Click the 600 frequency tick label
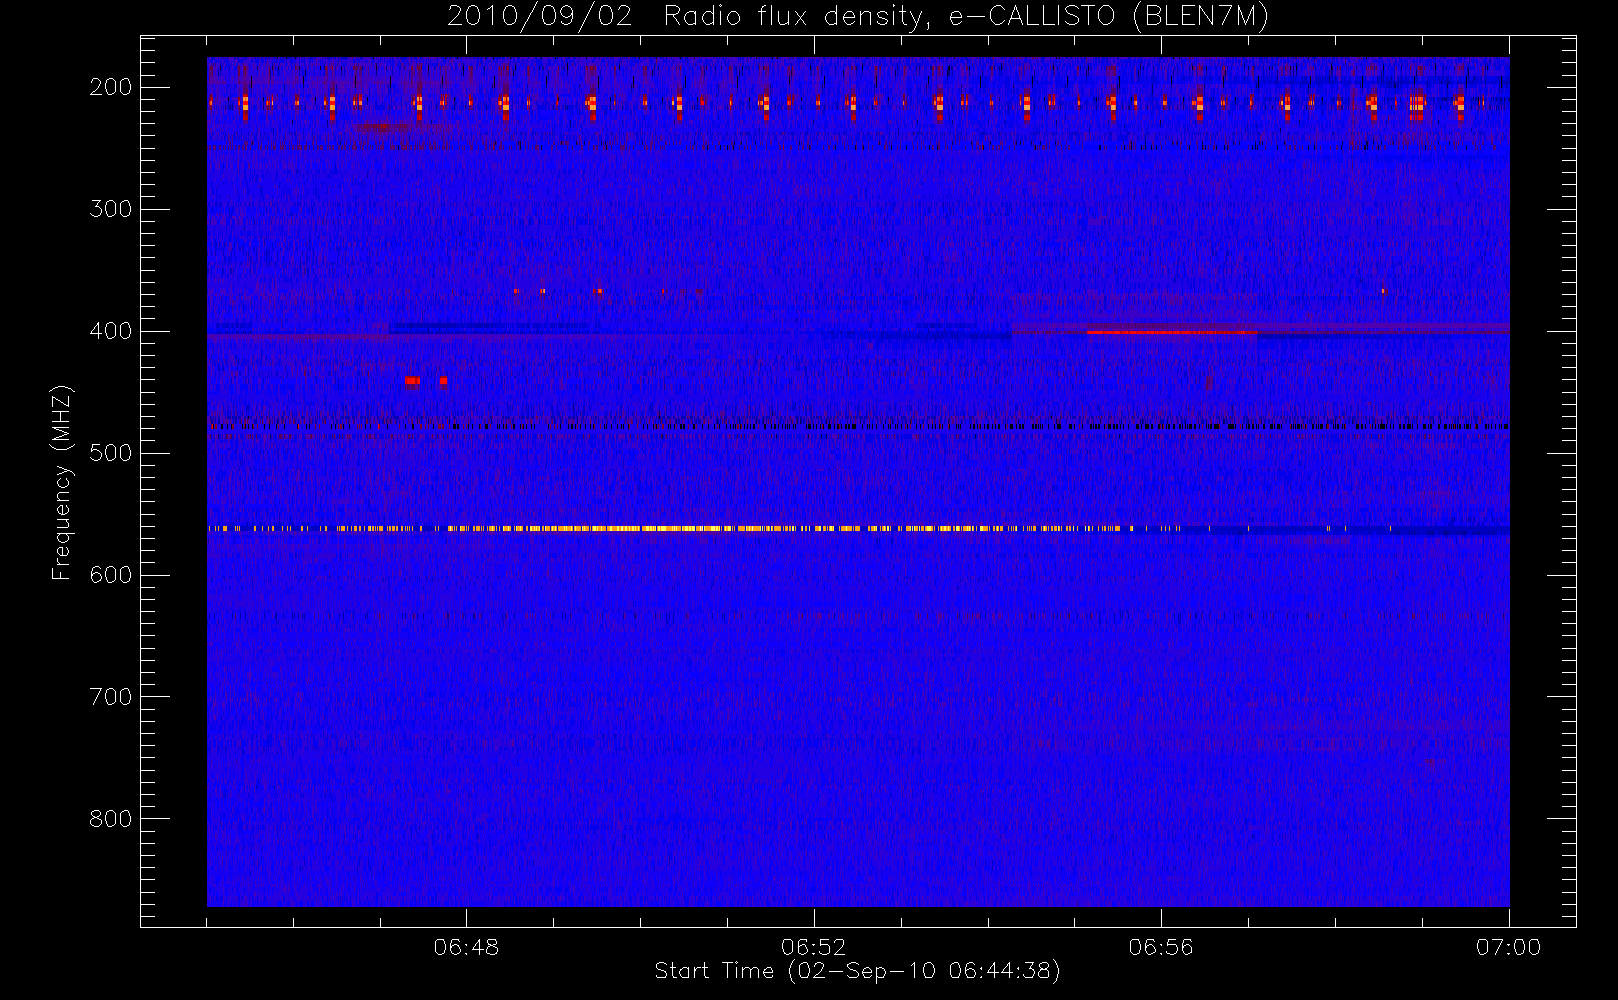 [x=111, y=575]
